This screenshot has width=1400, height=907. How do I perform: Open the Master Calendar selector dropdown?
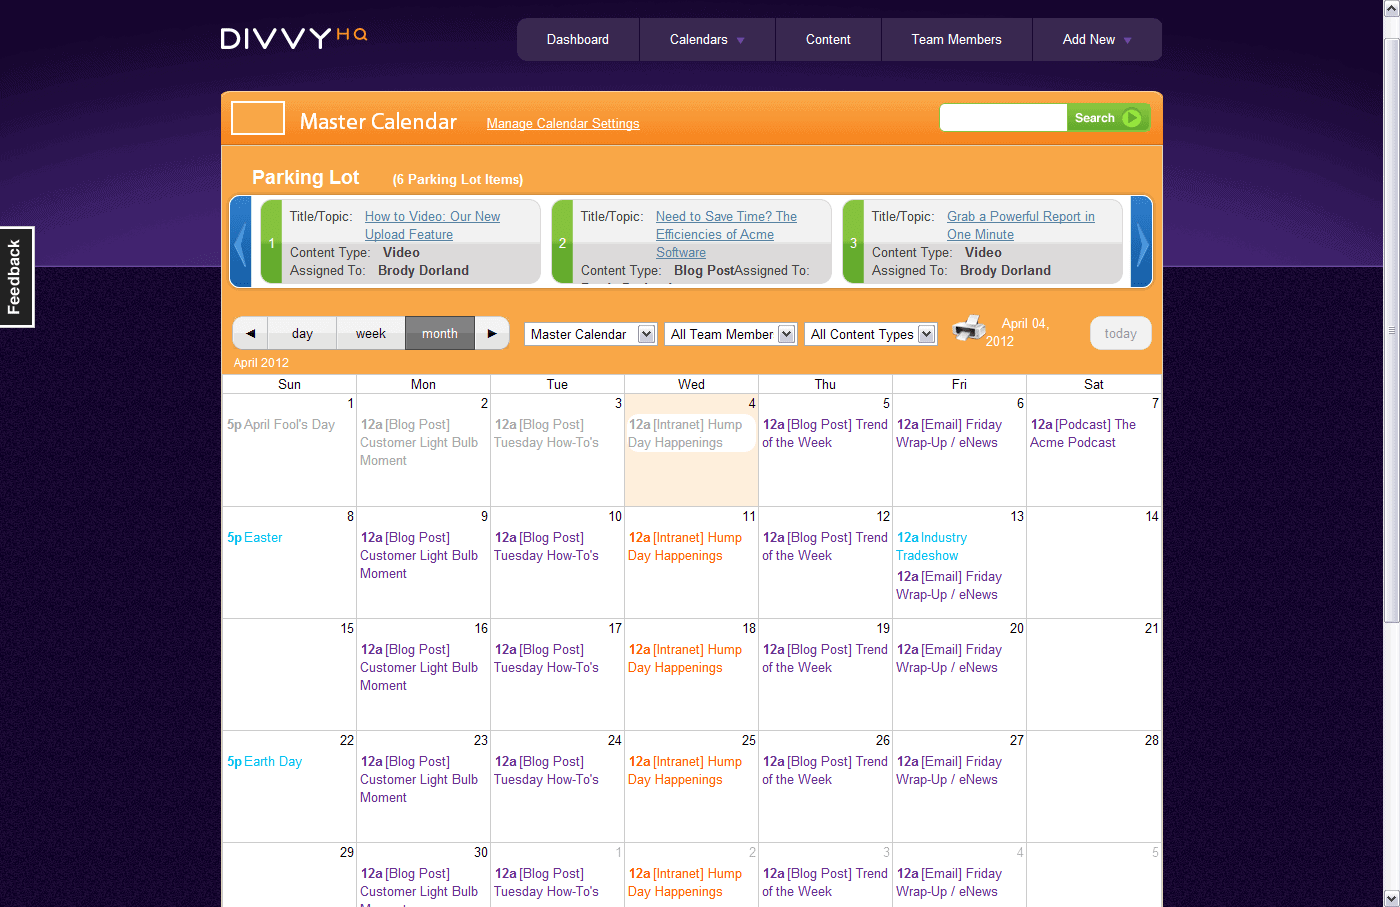pos(590,333)
